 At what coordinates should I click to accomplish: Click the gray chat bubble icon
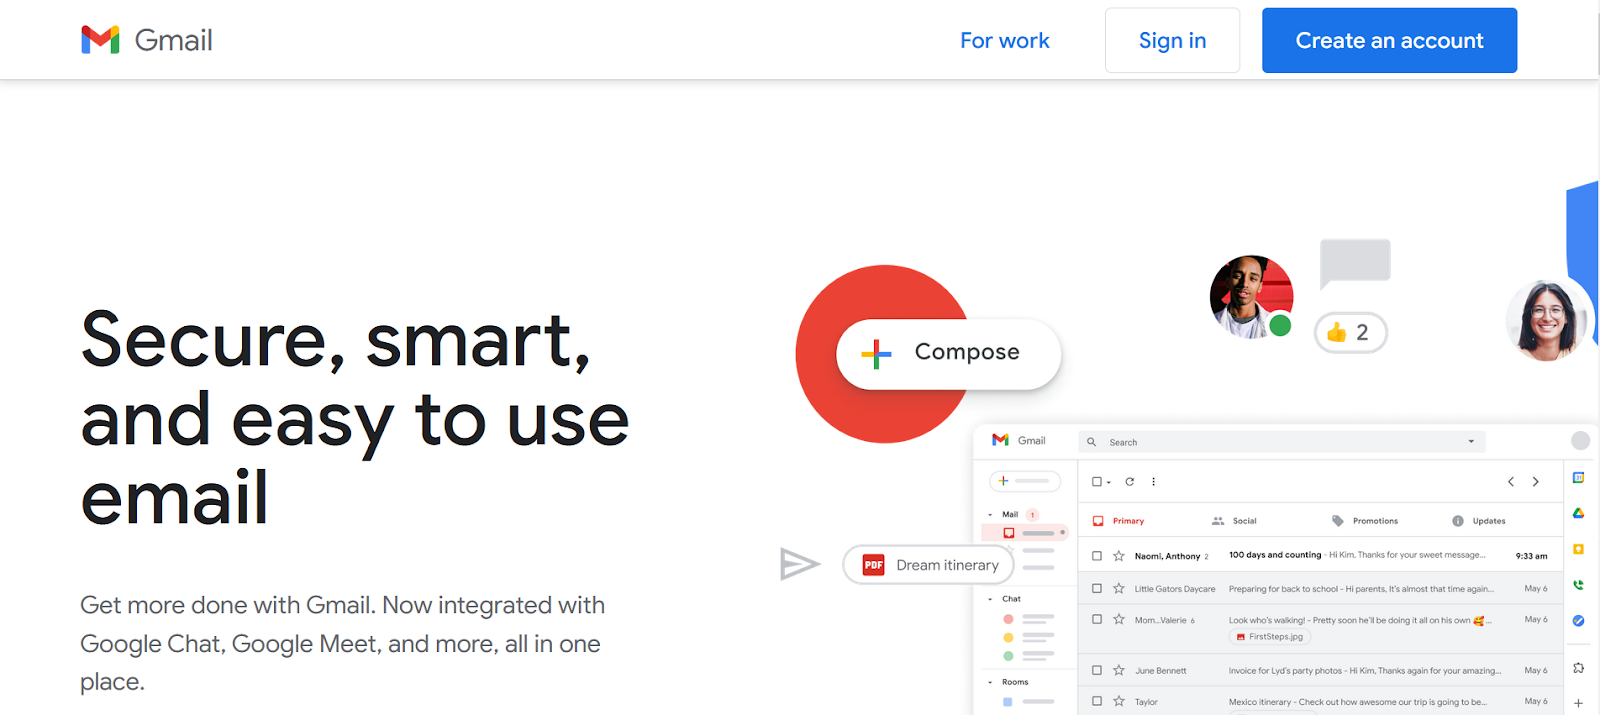1355,263
